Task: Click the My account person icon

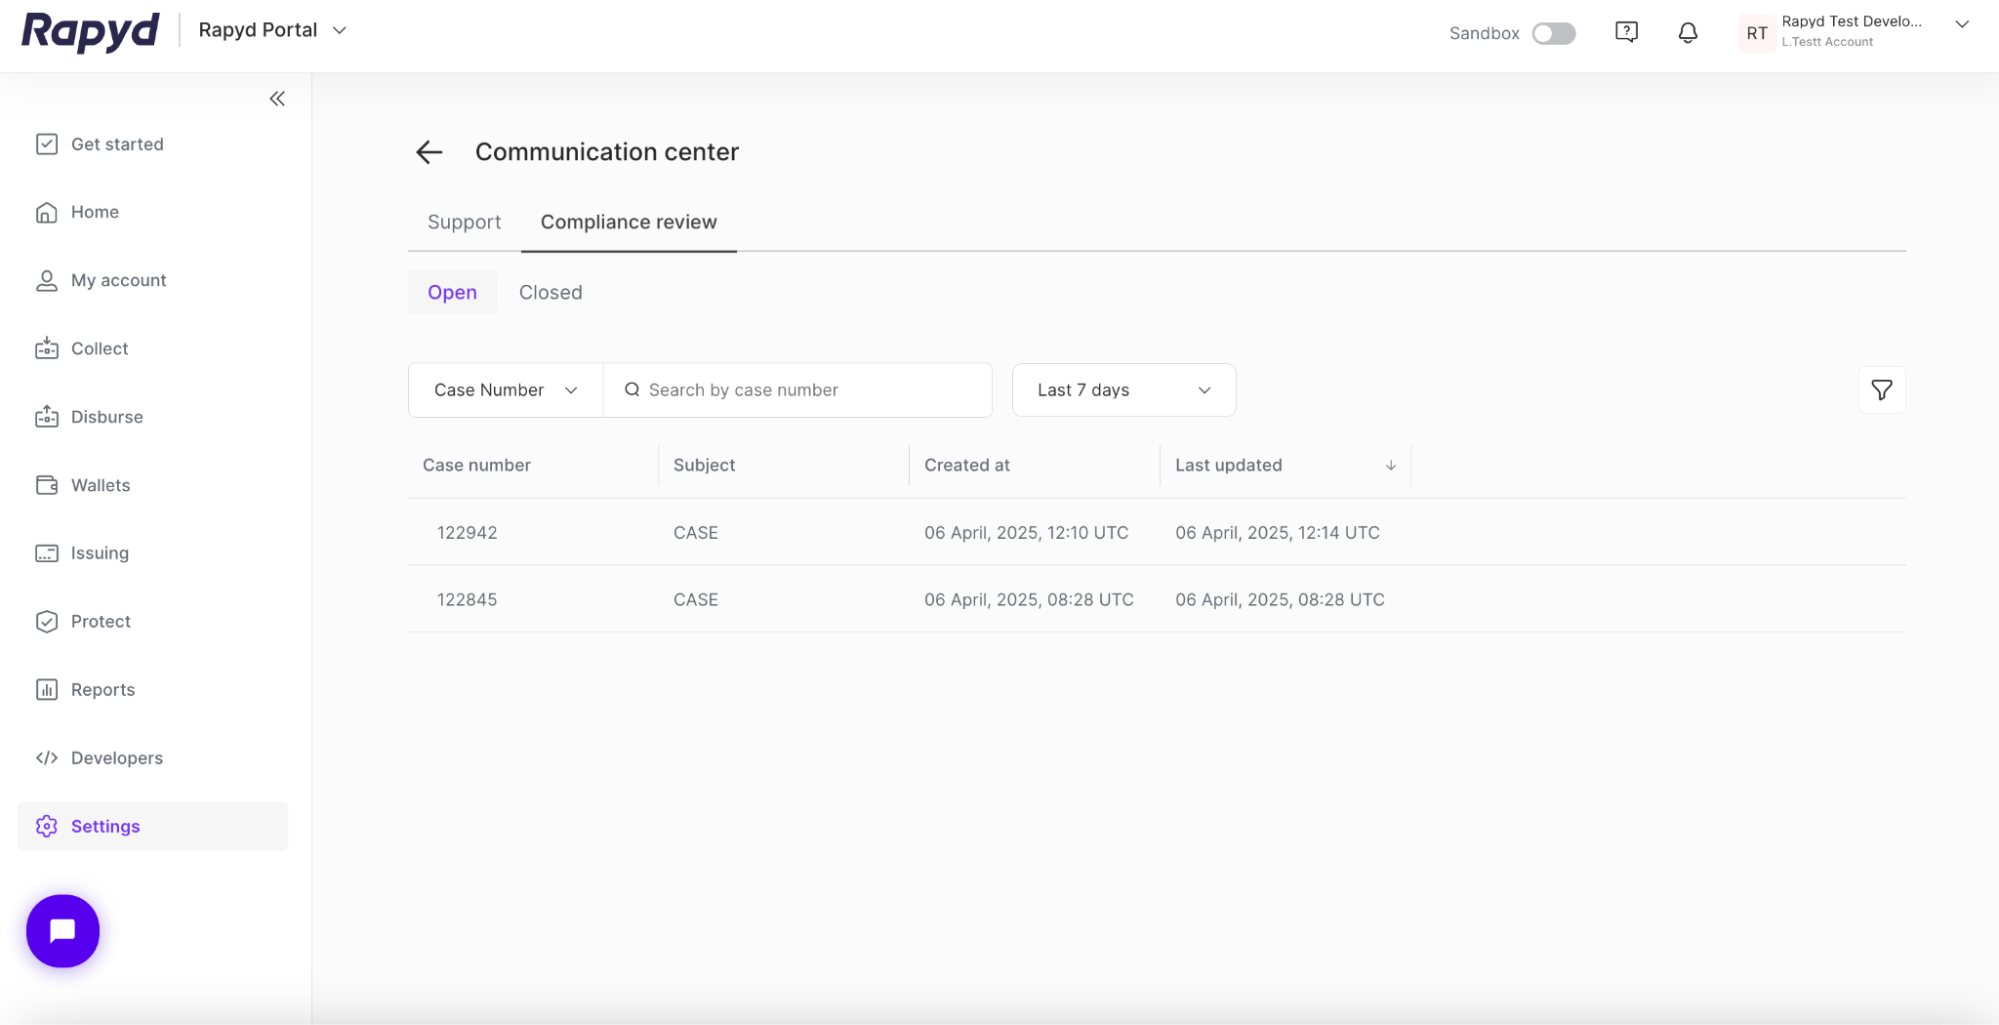Action: [46, 280]
